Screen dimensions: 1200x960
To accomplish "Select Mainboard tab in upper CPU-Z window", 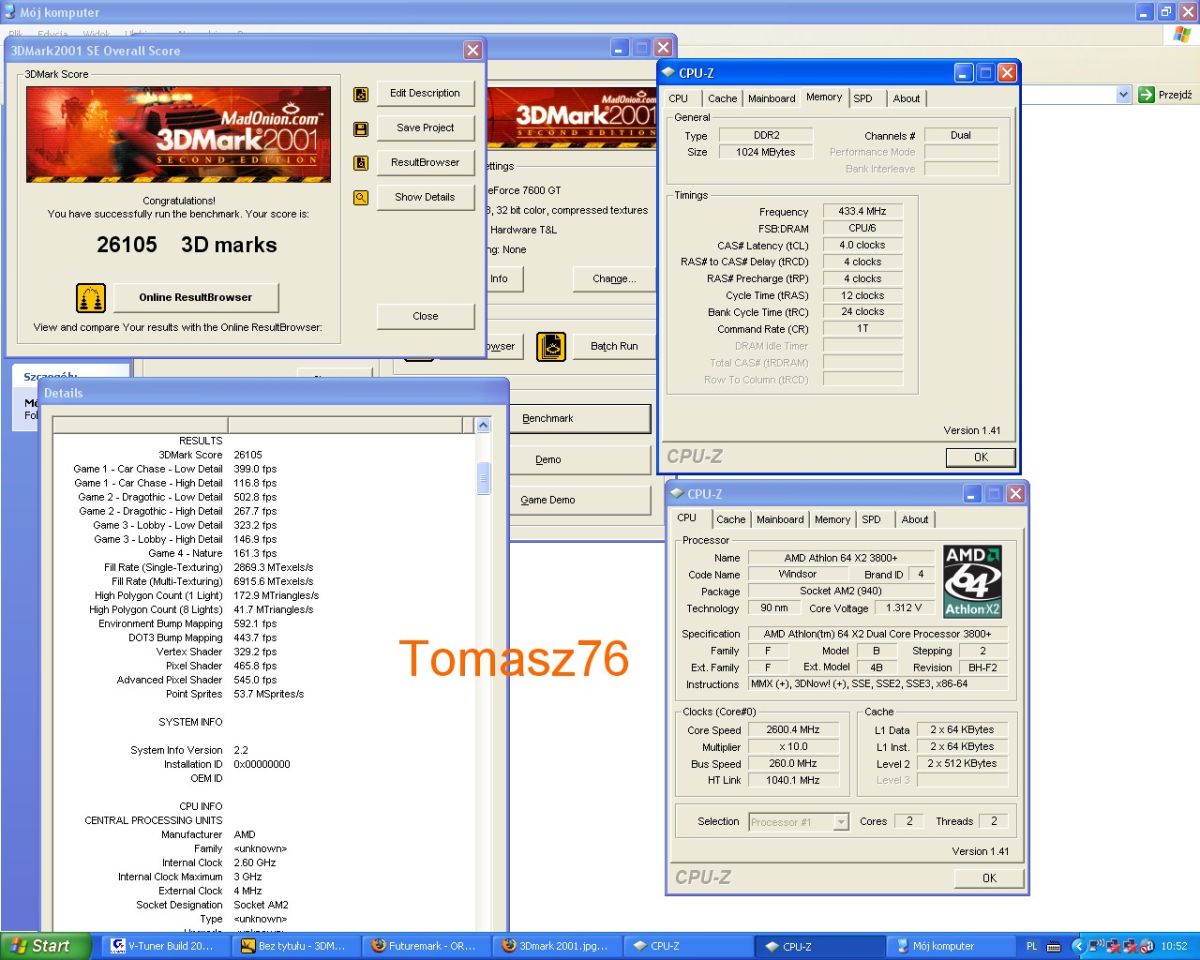I will 772,98.
